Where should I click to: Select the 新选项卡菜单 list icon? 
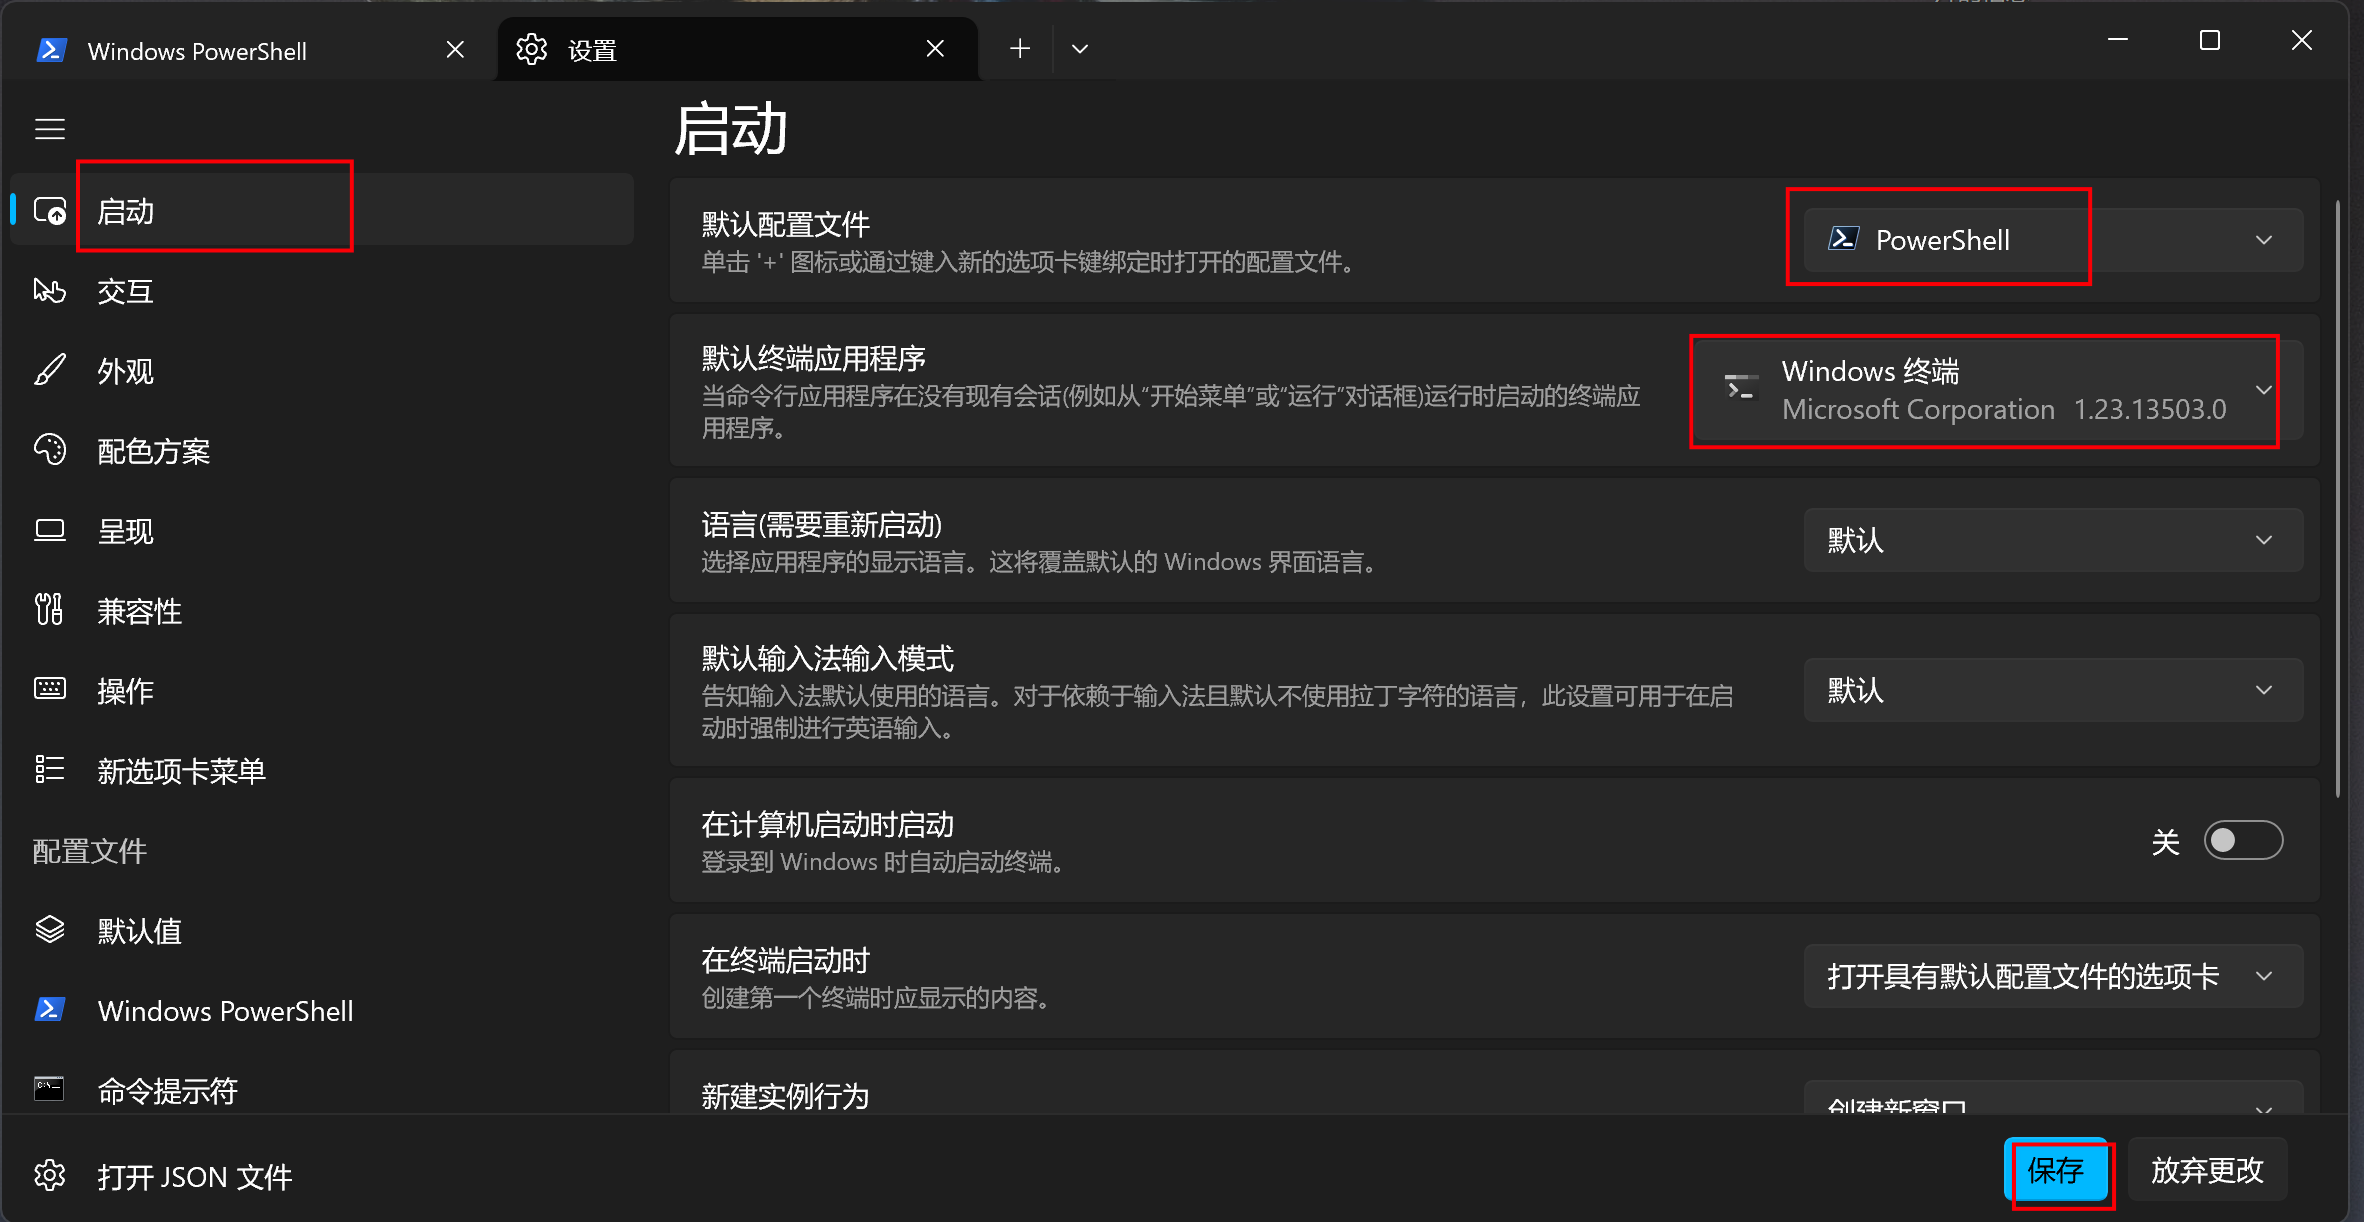49,769
